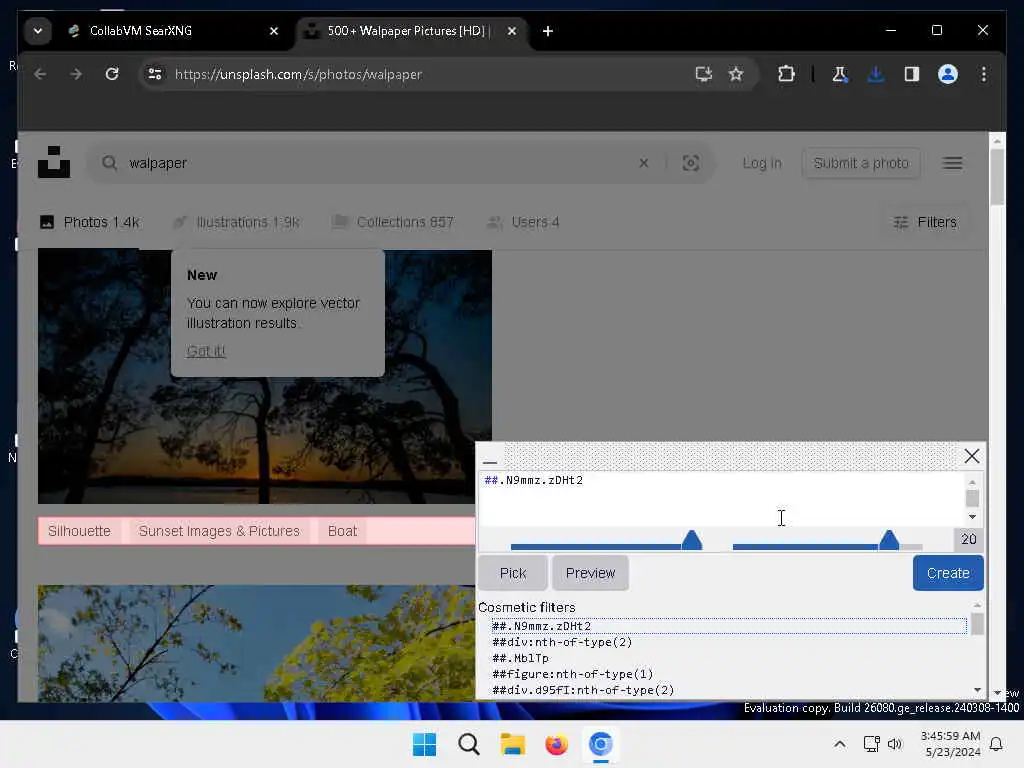Go forward to the next page
The image size is (1024, 768).
[76, 74]
